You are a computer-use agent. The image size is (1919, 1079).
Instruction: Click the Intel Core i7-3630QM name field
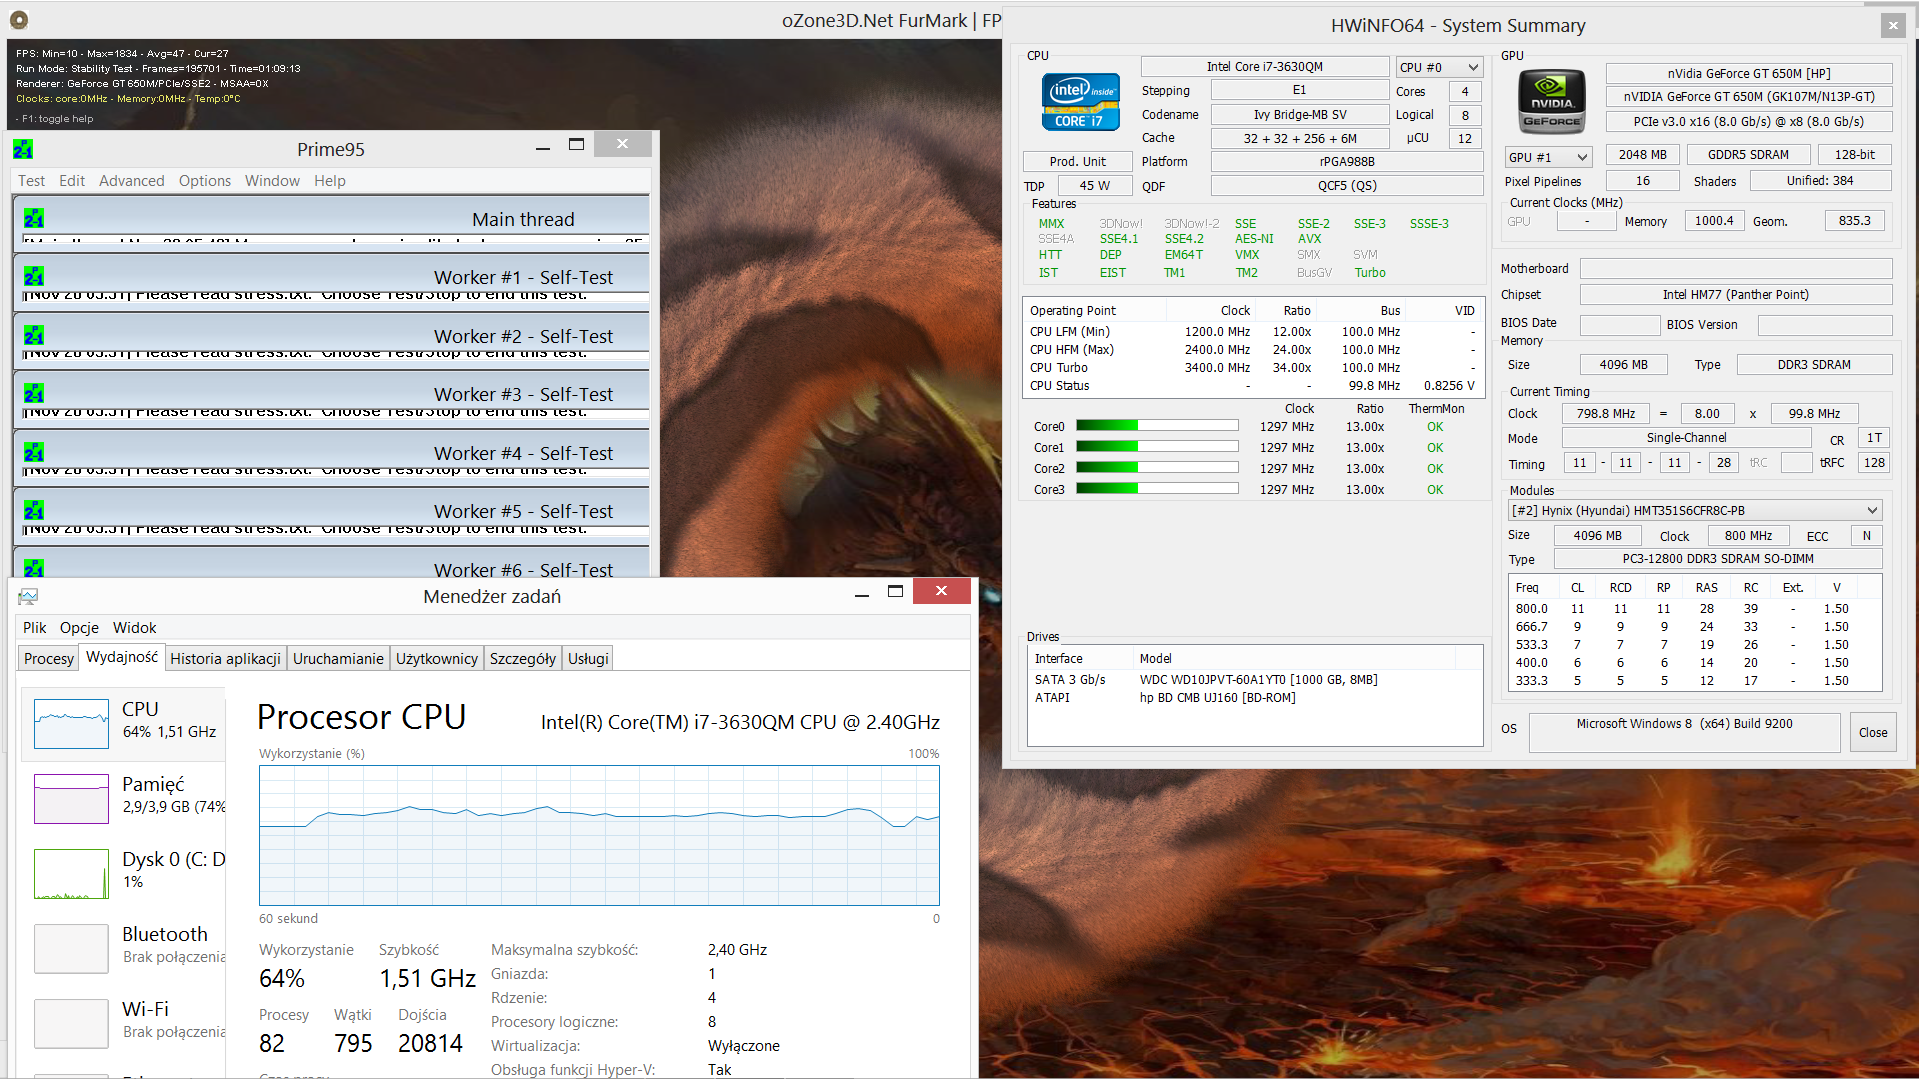pos(1265,67)
